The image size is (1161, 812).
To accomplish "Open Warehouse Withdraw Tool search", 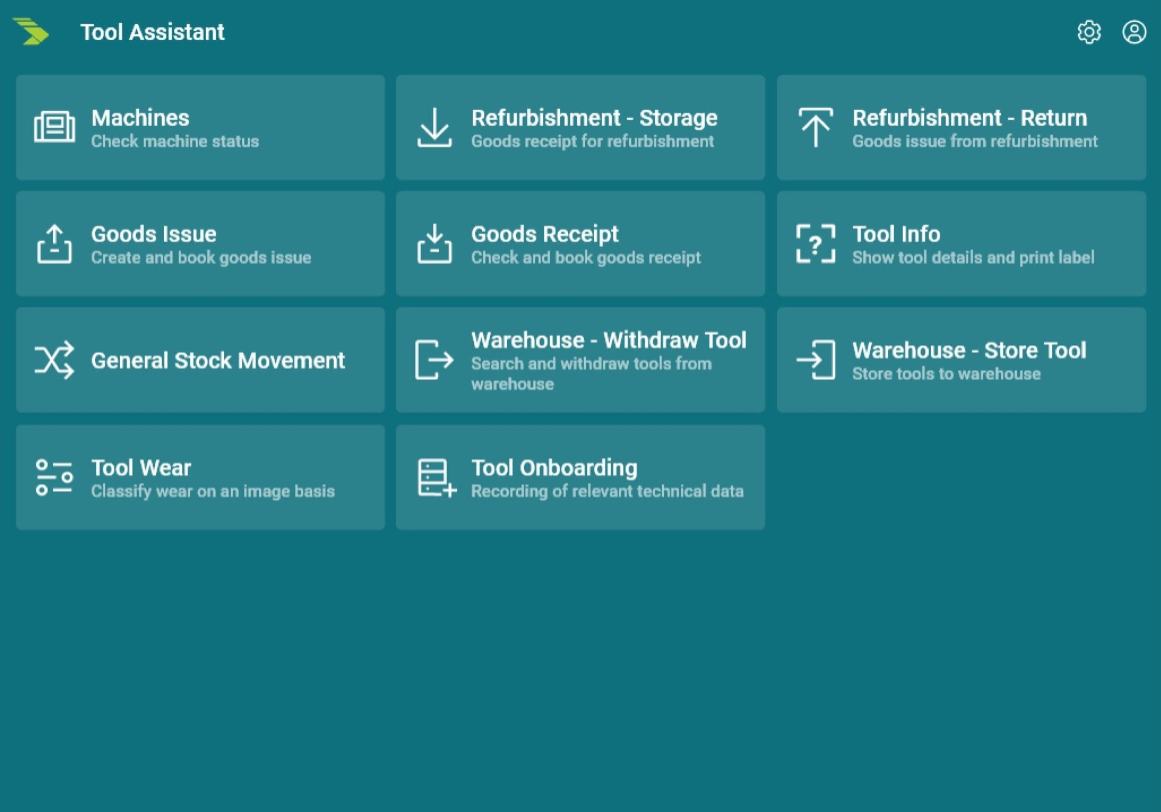I will click(580, 359).
